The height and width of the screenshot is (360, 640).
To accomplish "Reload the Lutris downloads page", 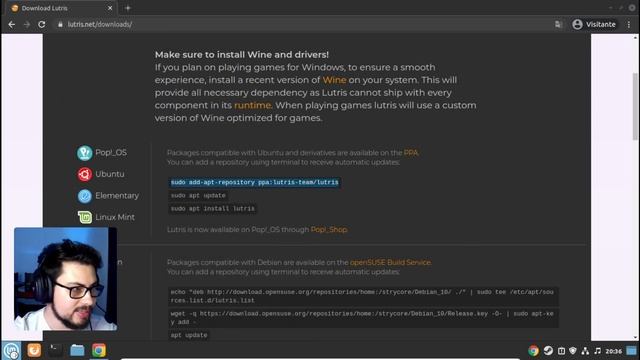I will tap(42, 24).
